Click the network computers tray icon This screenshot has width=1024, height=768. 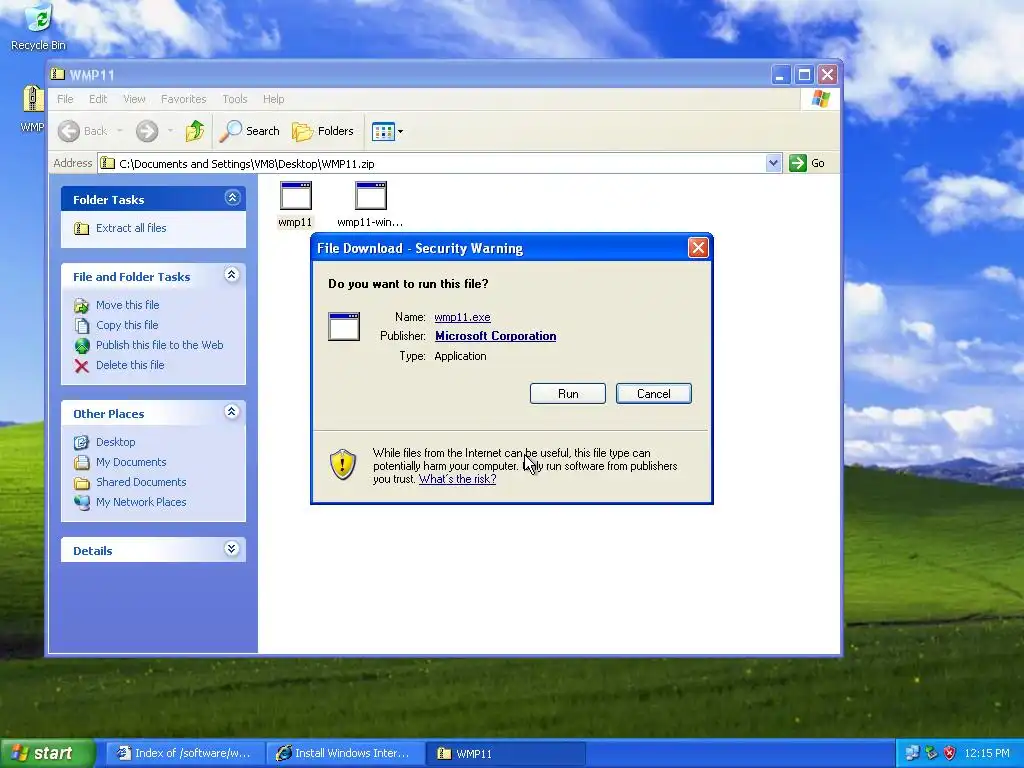[912, 753]
